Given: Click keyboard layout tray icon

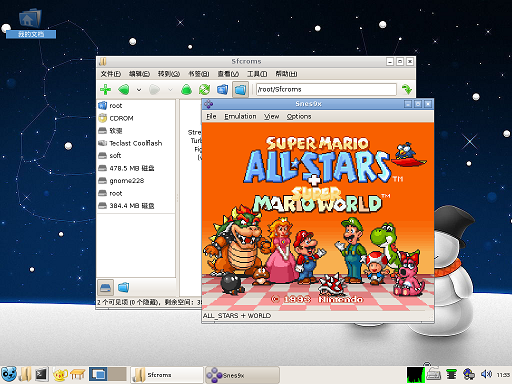Looking at the screenshot, I should pyautogui.click(x=433, y=375).
